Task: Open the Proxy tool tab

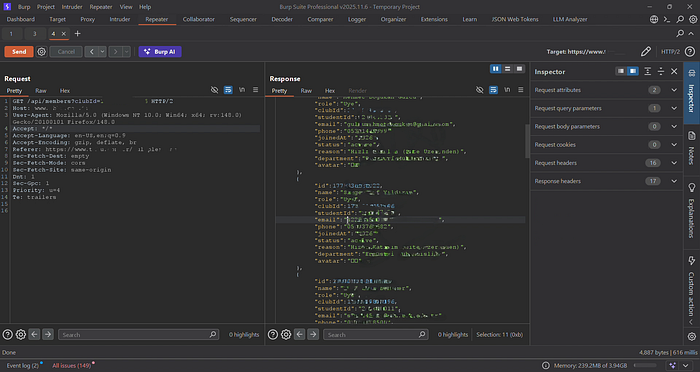Action: click(x=88, y=19)
